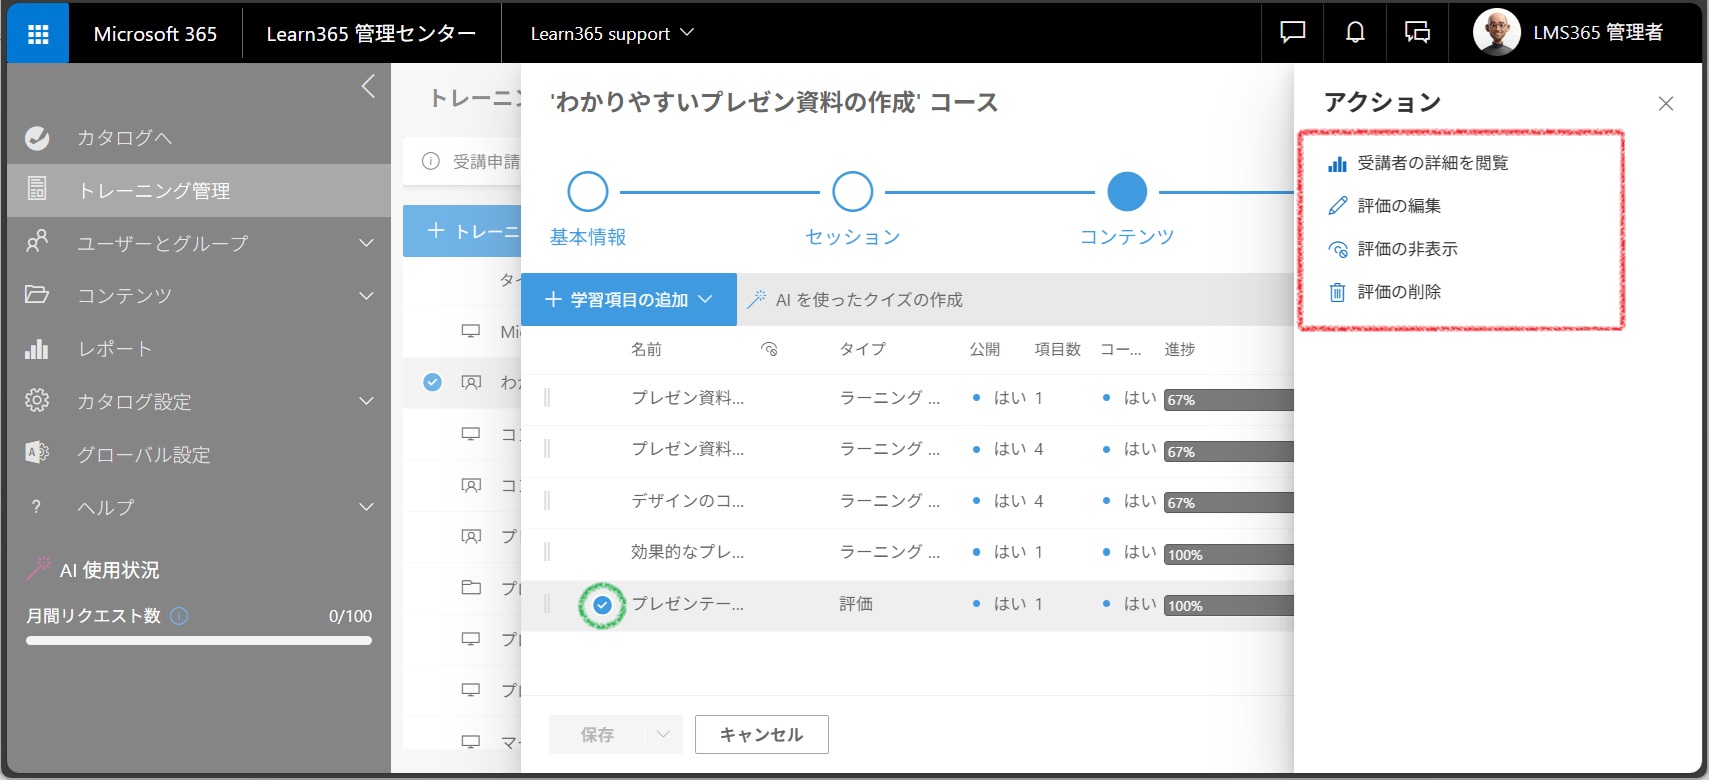
Task: Open レポート in the sidebar
Action: (x=115, y=349)
